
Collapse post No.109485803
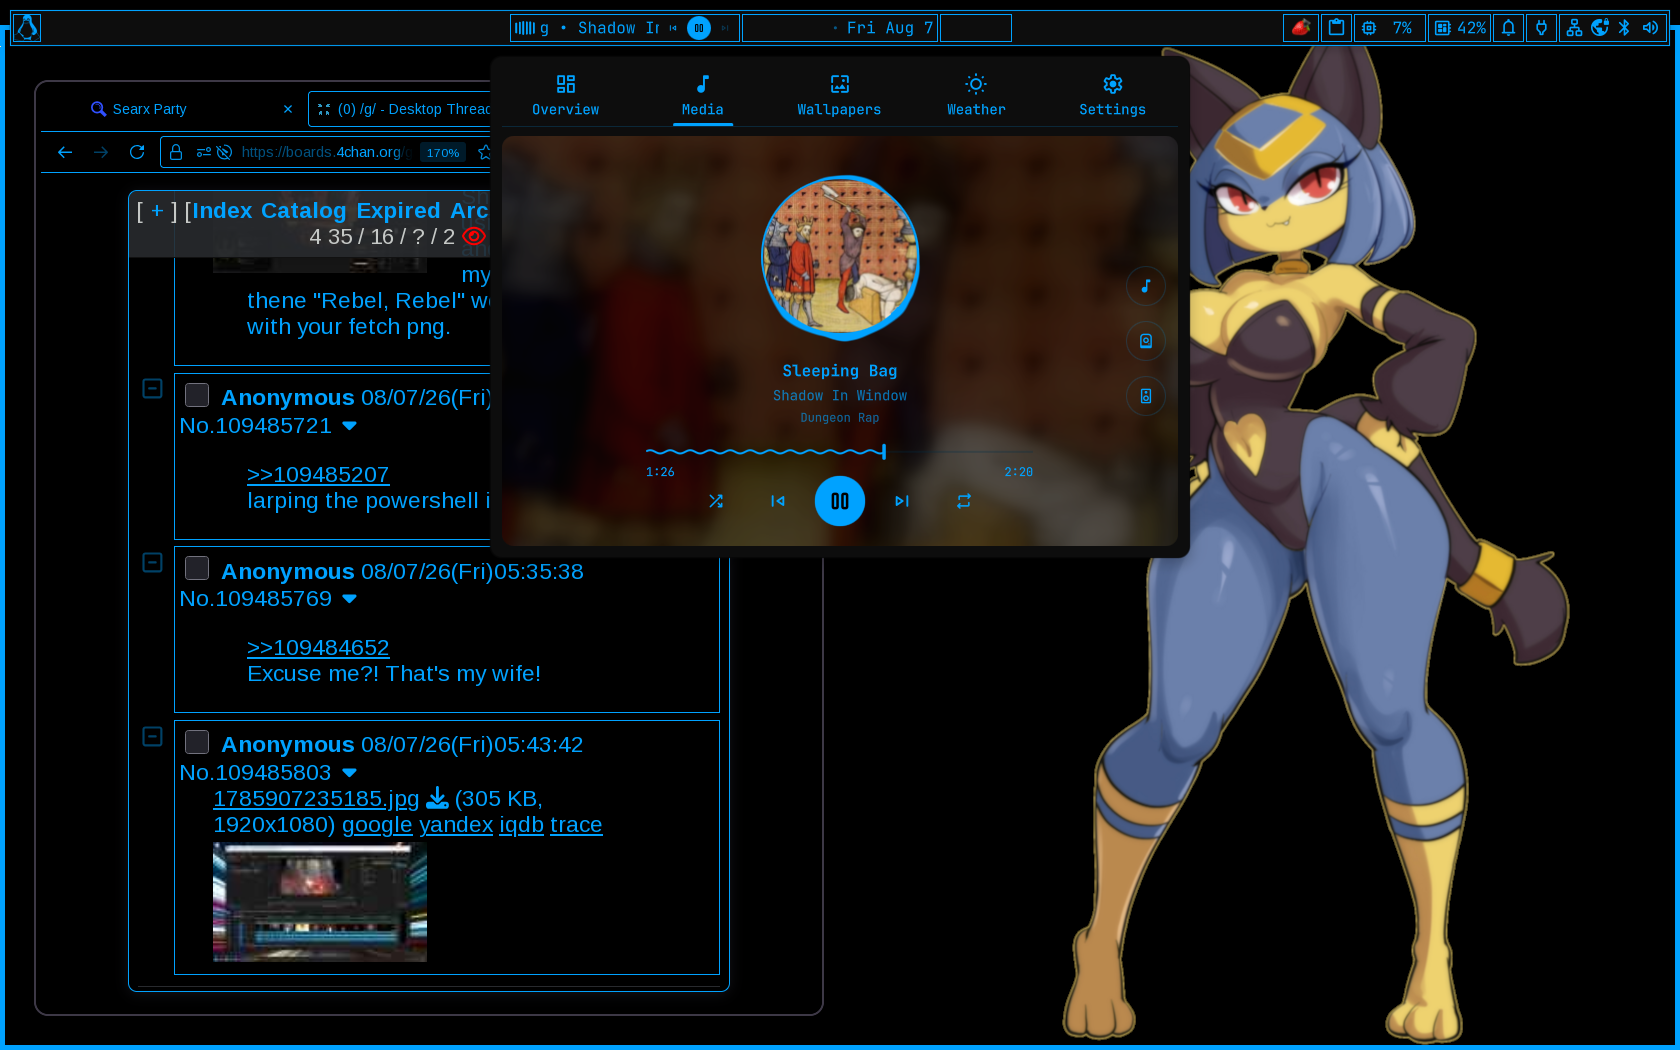click(152, 736)
